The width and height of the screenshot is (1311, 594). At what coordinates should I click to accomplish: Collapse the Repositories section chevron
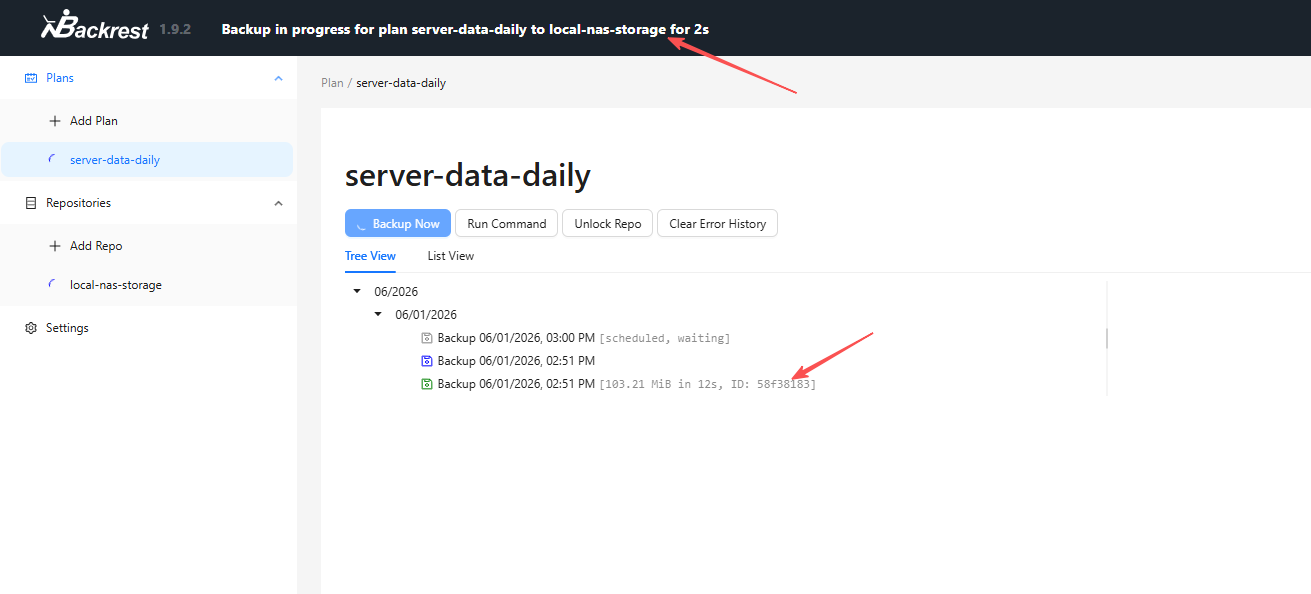[278, 203]
